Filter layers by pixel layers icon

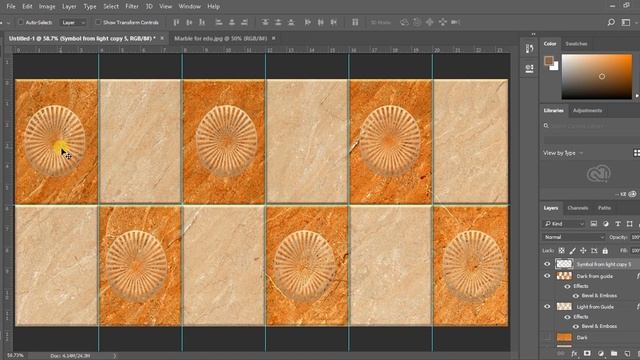click(593, 224)
